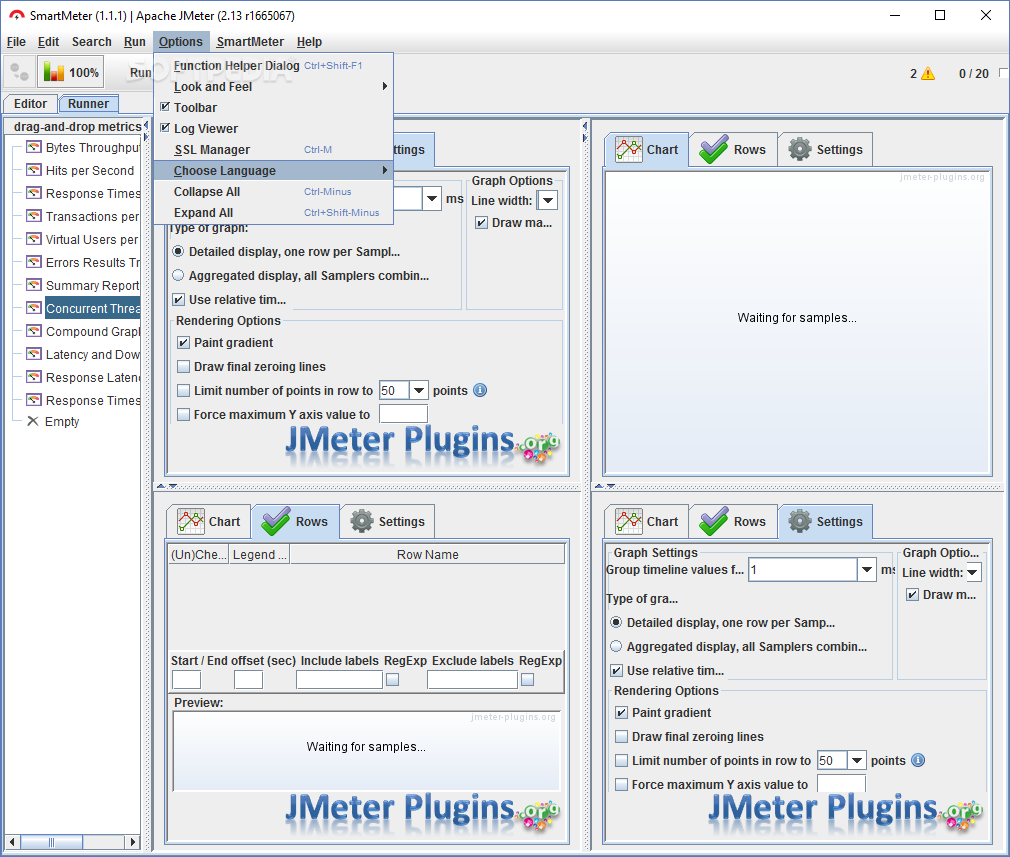Viewport: 1010px width, 857px height.
Task: Click the yellow warning triangle icon
Action: click(928, 73)
